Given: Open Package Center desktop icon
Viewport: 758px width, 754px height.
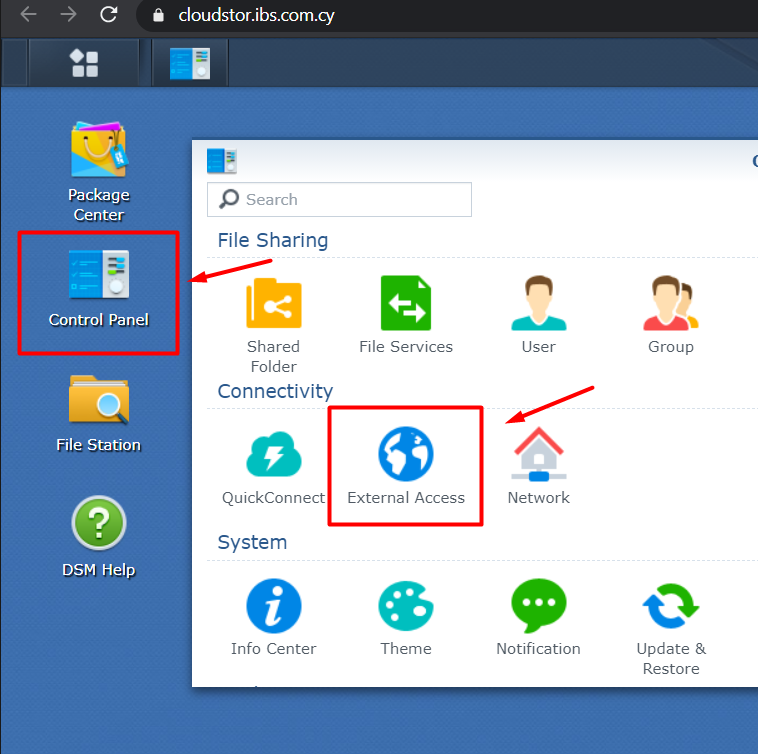Looking at the screenshot, I should coord(99,172).
